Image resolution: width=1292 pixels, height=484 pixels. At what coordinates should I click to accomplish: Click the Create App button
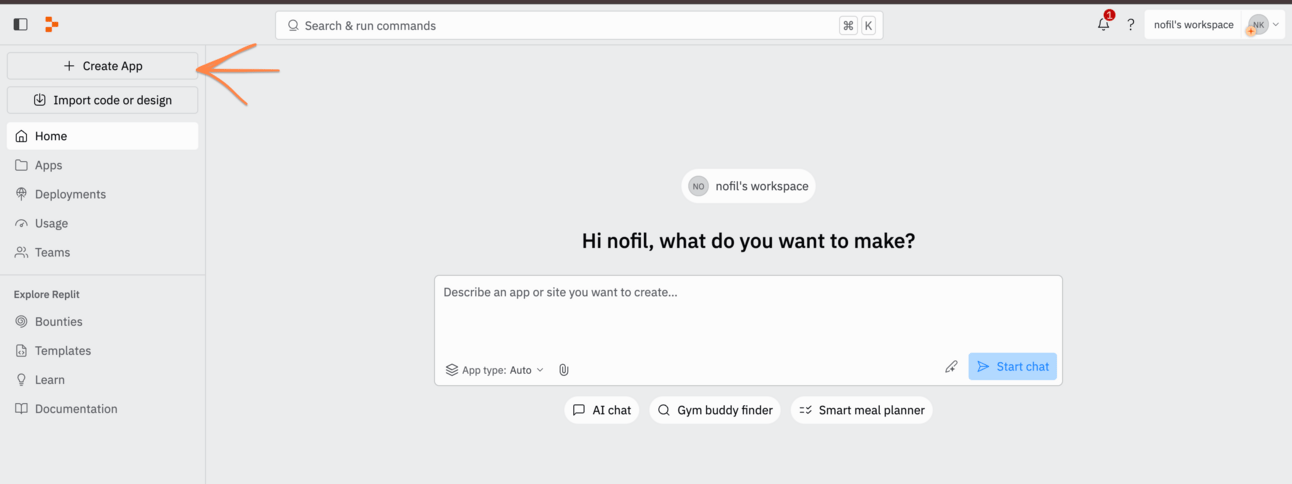[102, 66]
